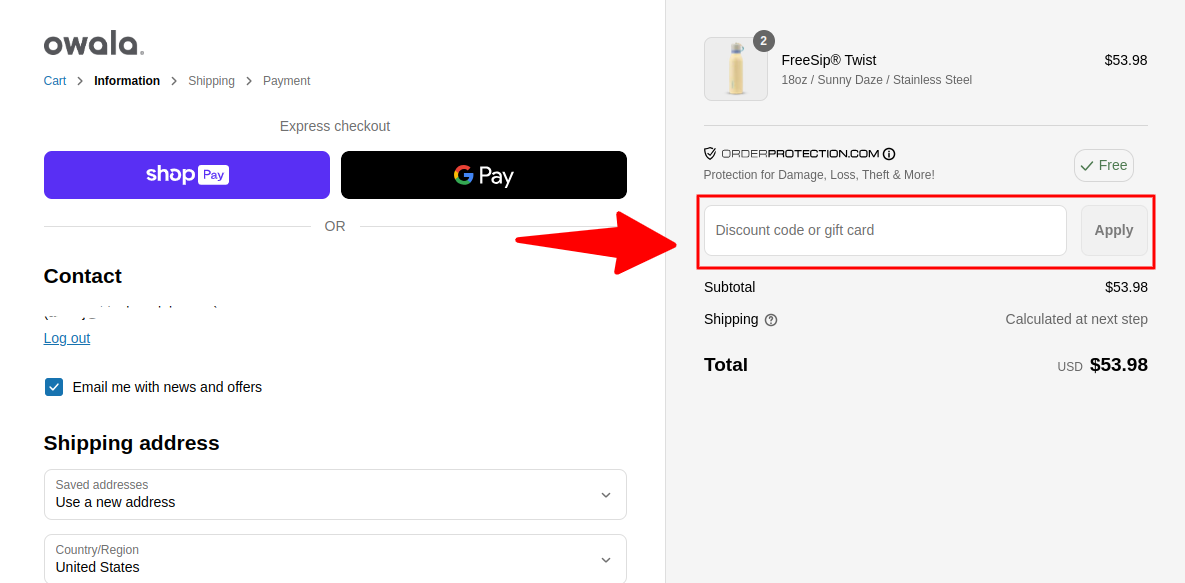Image resolution: width=1185 pixels, height=583 pixels.
Task: Click the Log out link
Action: [x=67, y=338]
